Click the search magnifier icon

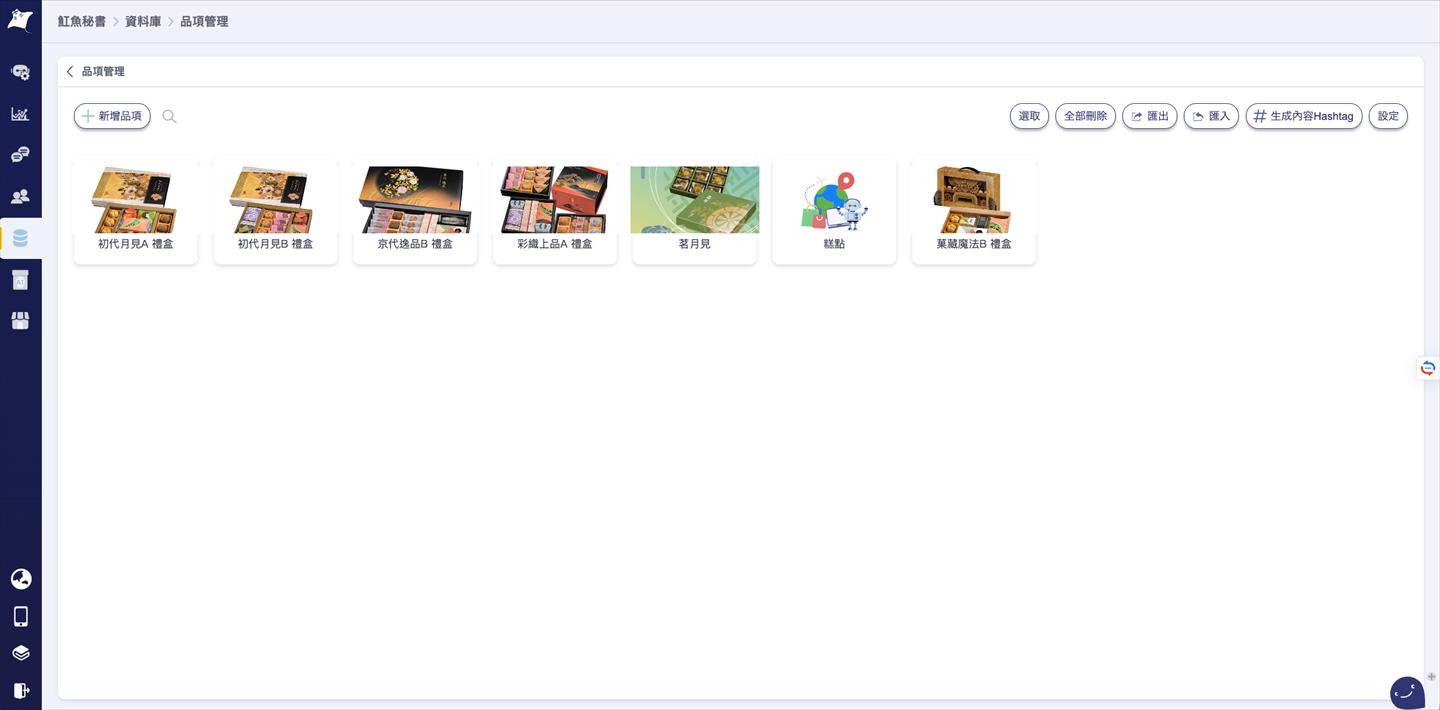click(169, 117)
